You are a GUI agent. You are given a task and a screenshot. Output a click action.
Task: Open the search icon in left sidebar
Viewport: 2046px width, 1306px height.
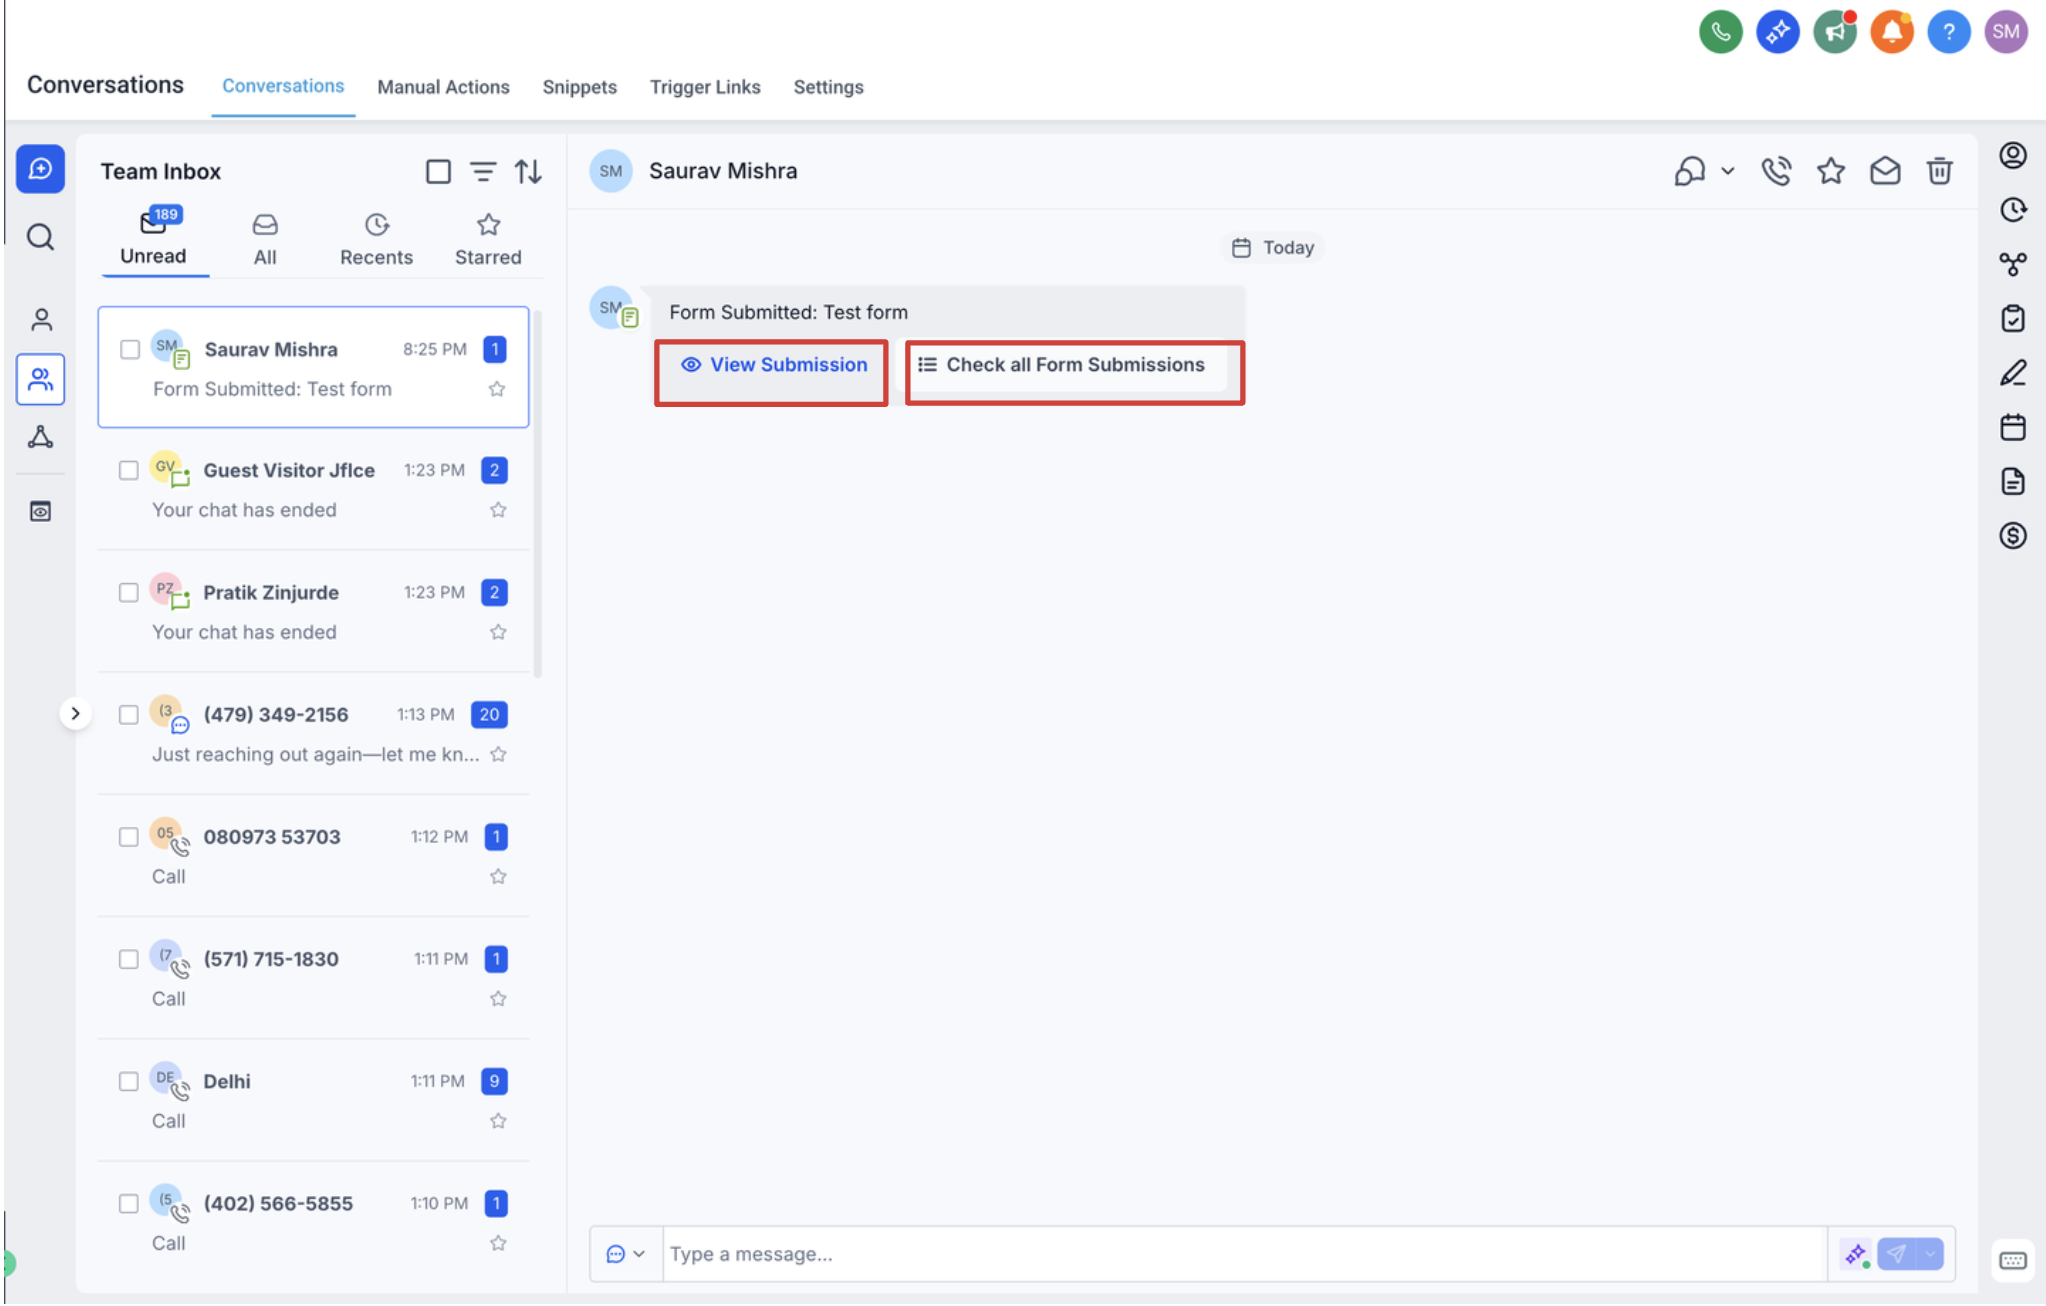pyautogui.click(x=40, y=238)
